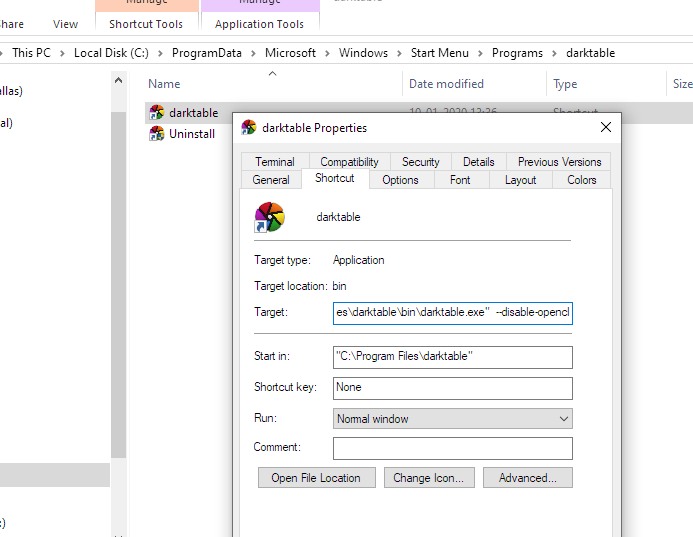The height and width of the screenshot is (537, 693).
Task: Click the navigation pane scroll up arrow
Action: (x=118, y=80)
